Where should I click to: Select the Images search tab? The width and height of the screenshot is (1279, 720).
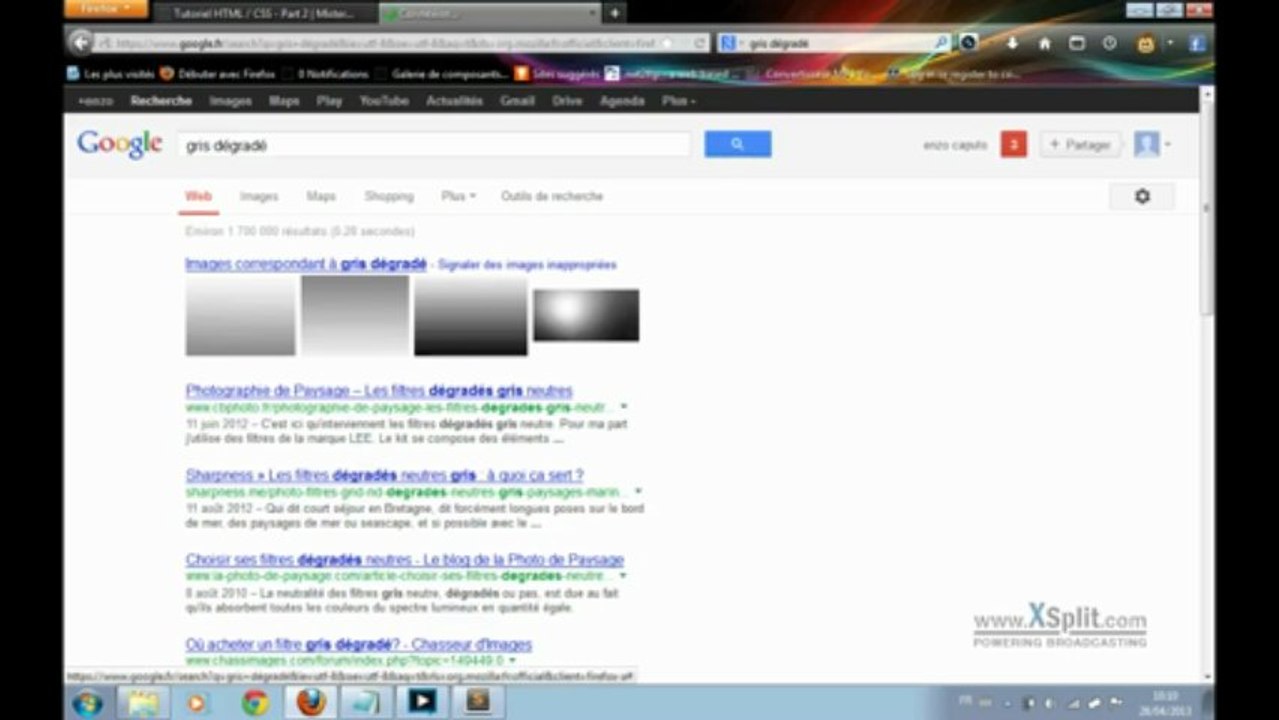[x=259, y=196]
